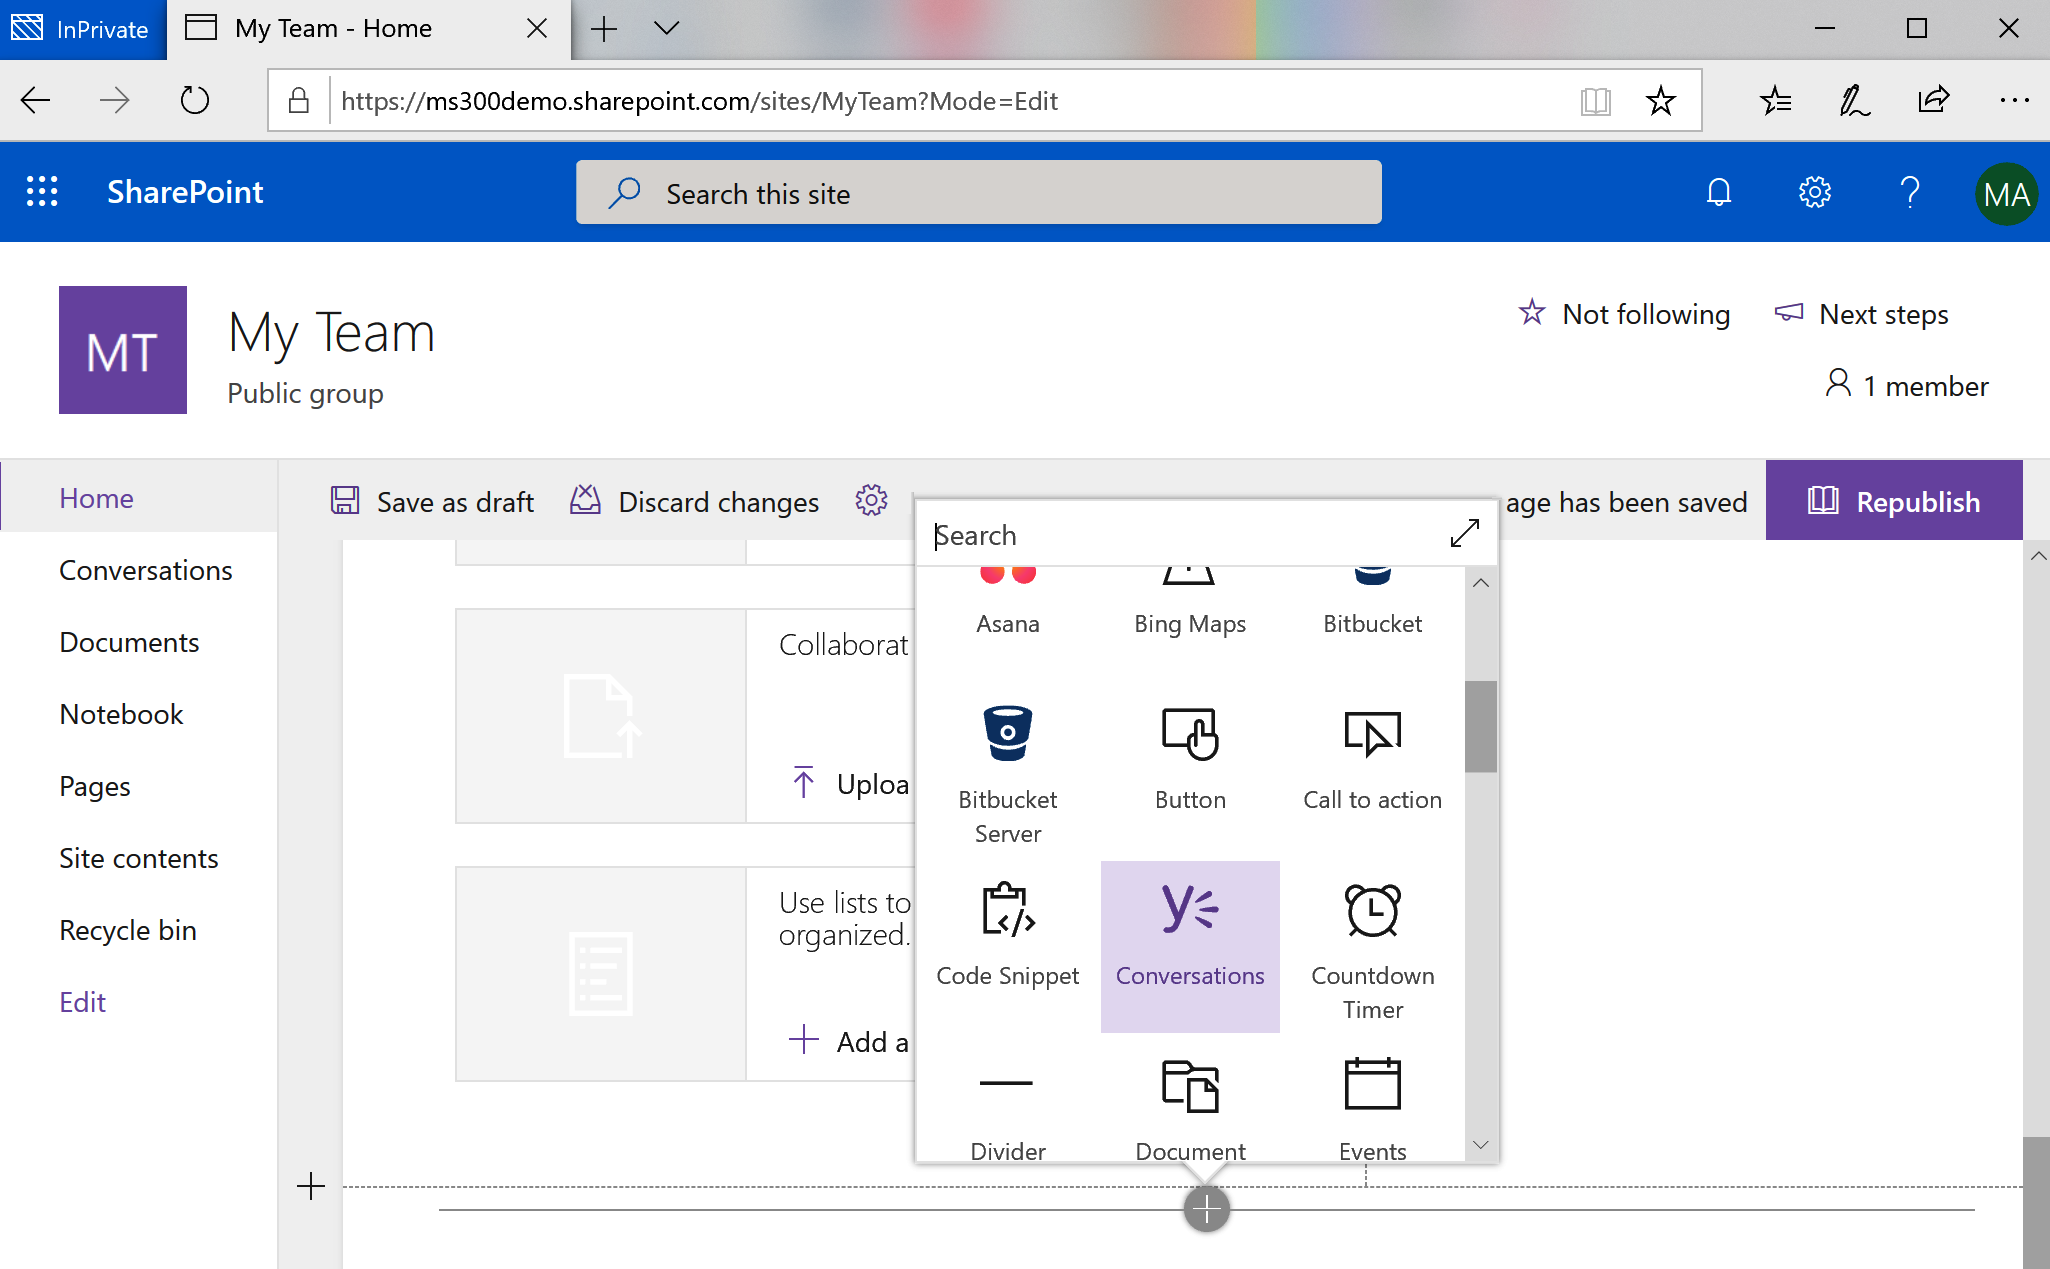Republish the page
2050x1269 pixels.
(1894, 500)
